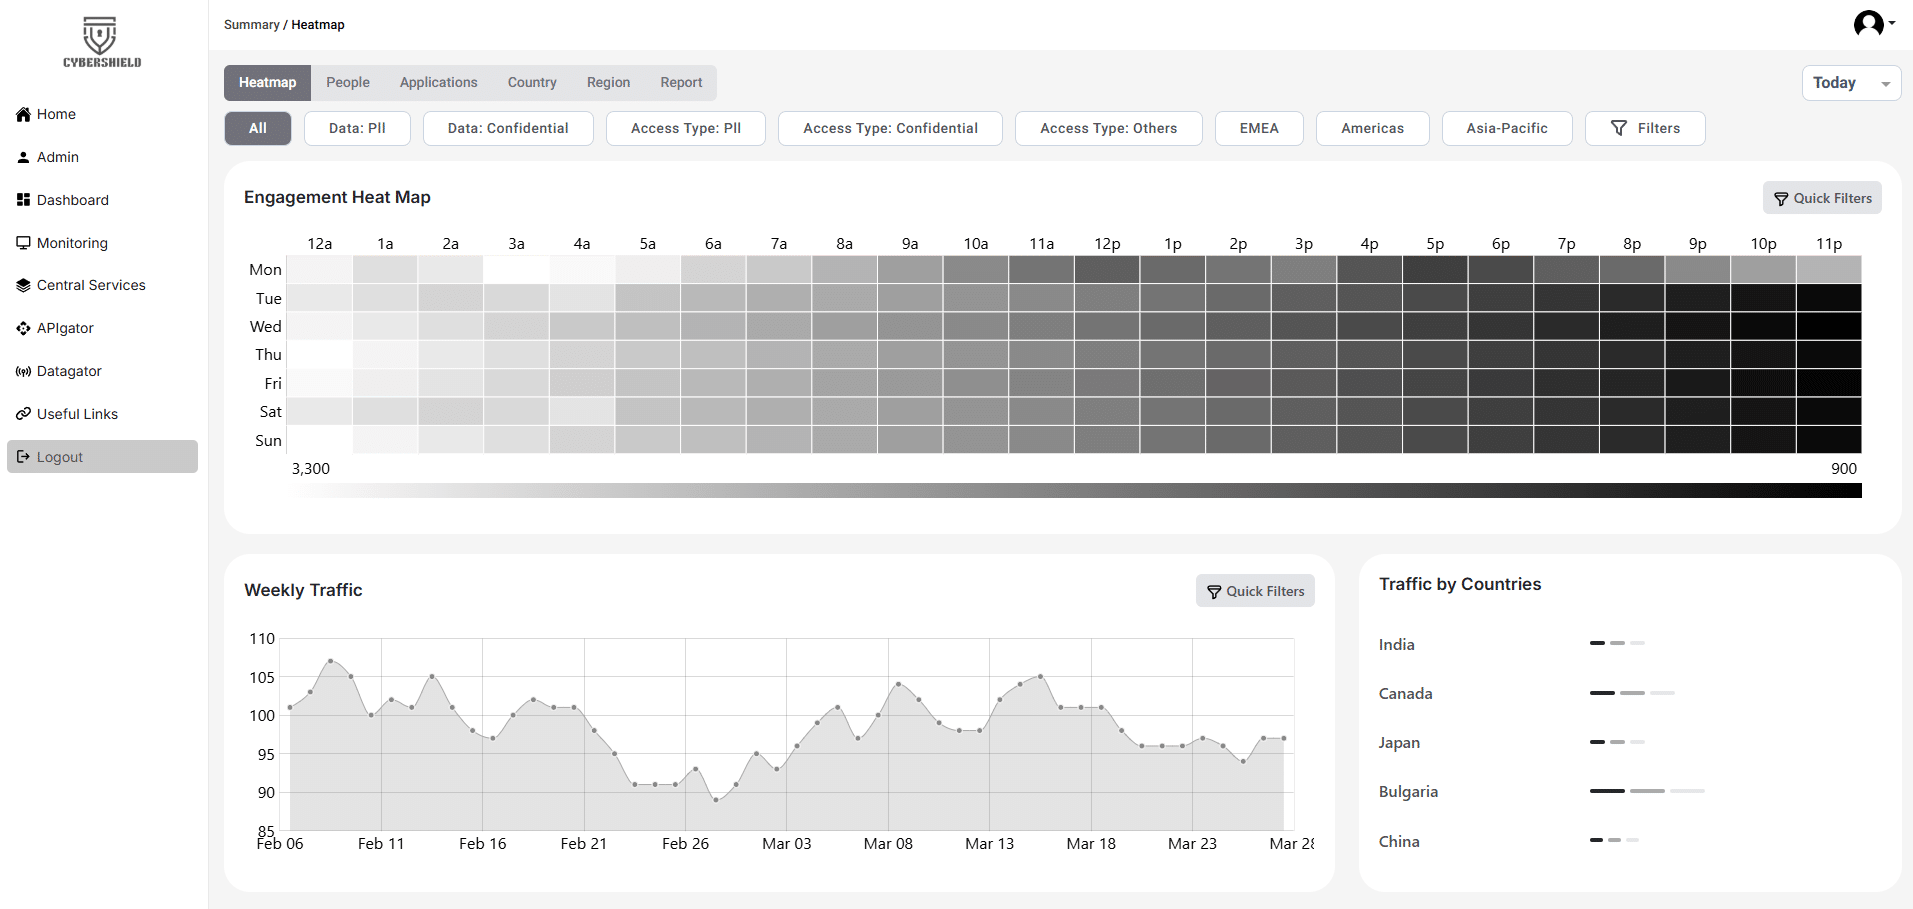
Task: Select the Admin person icon
Action: pyautogui.click(x=23, y=157)
